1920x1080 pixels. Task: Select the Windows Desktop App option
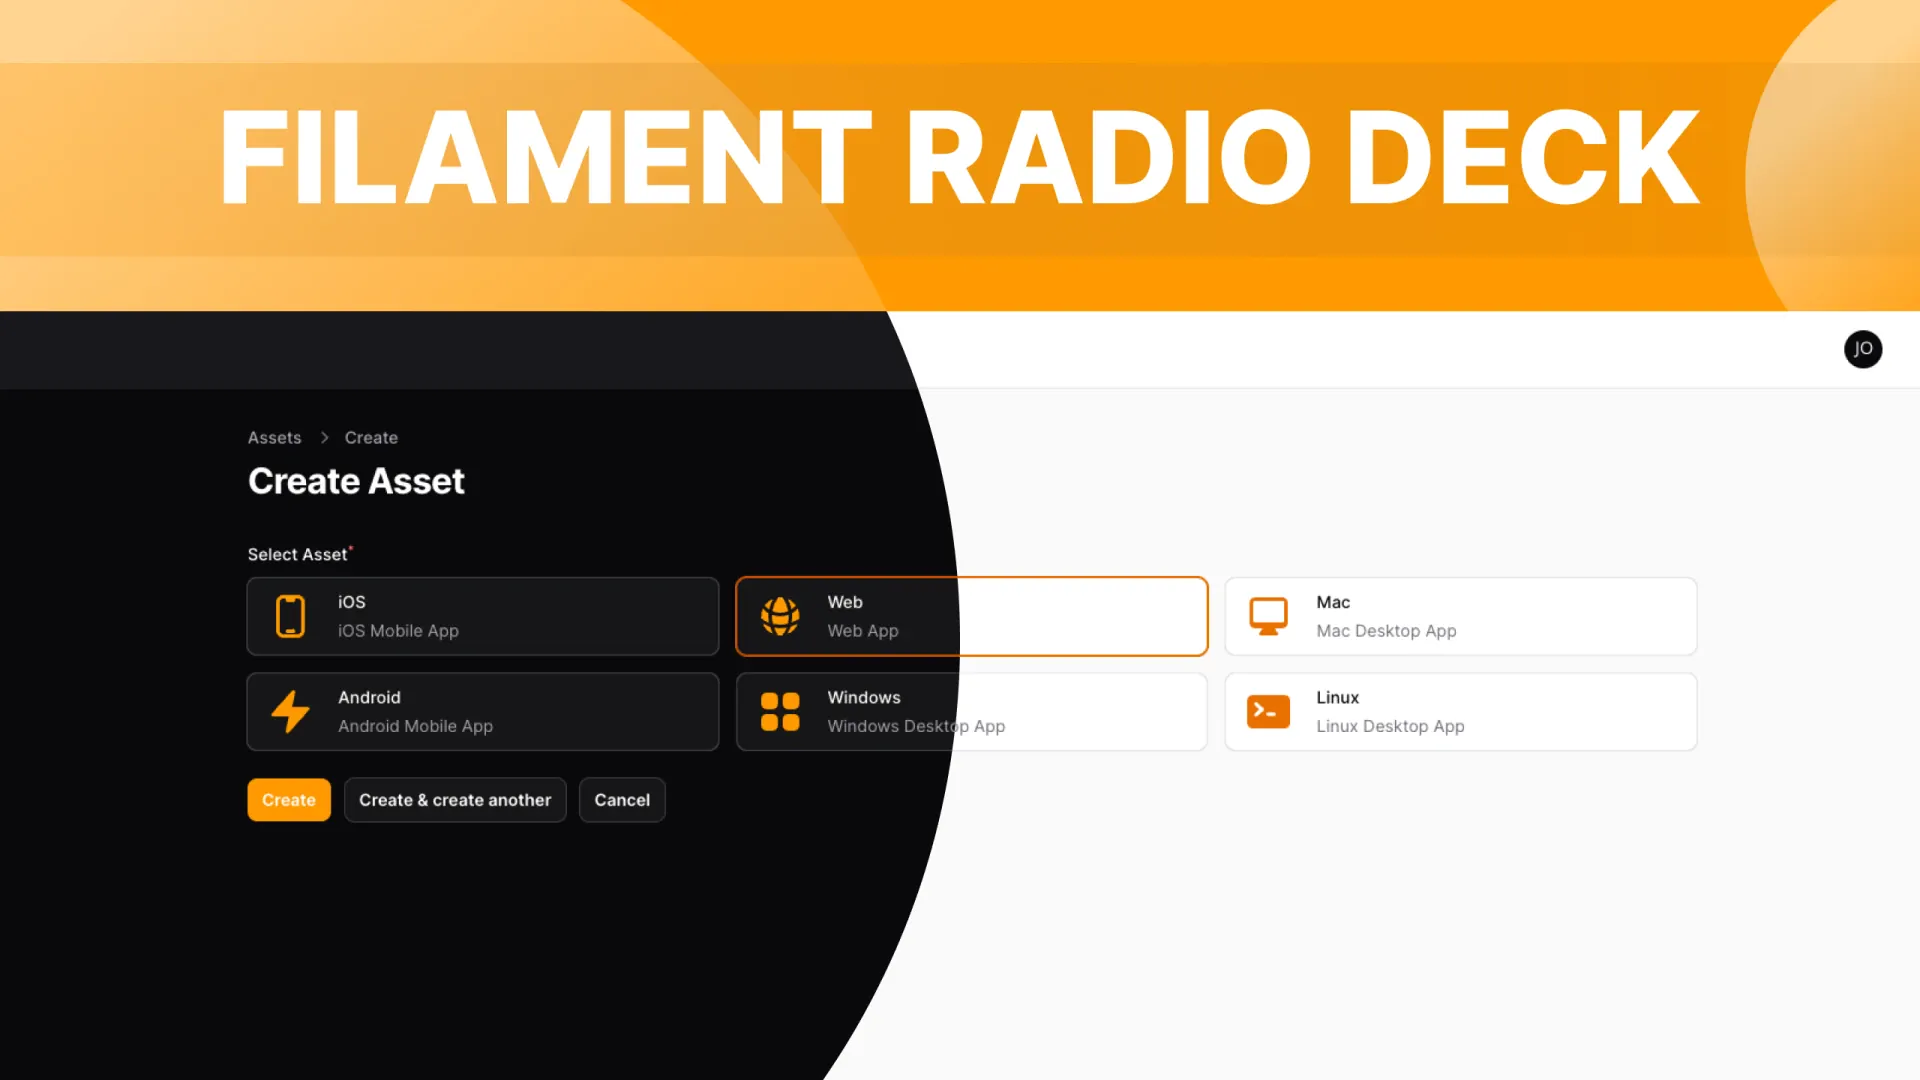point(971,711)
